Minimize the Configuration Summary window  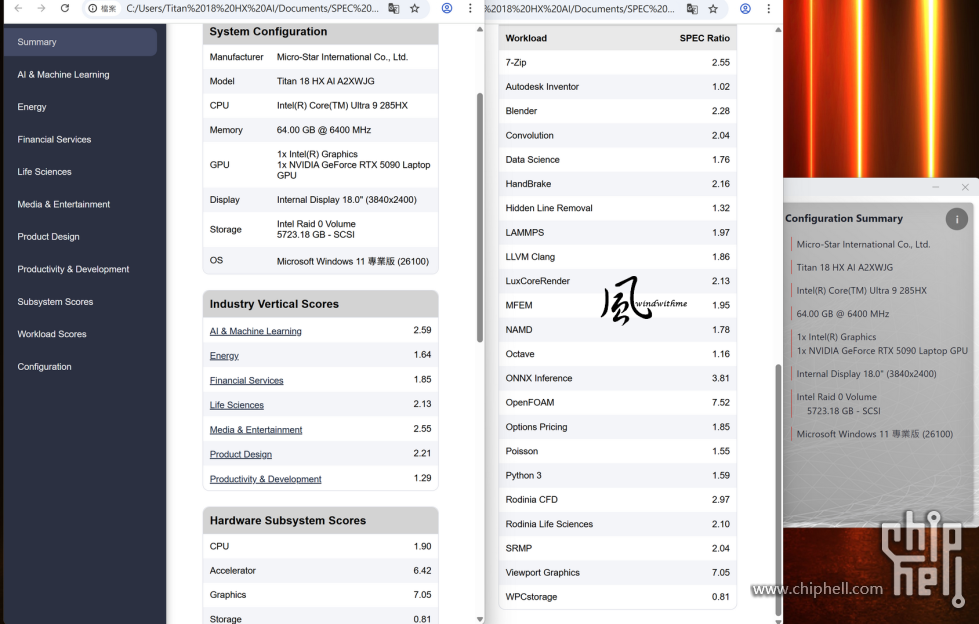coord(935,187)
